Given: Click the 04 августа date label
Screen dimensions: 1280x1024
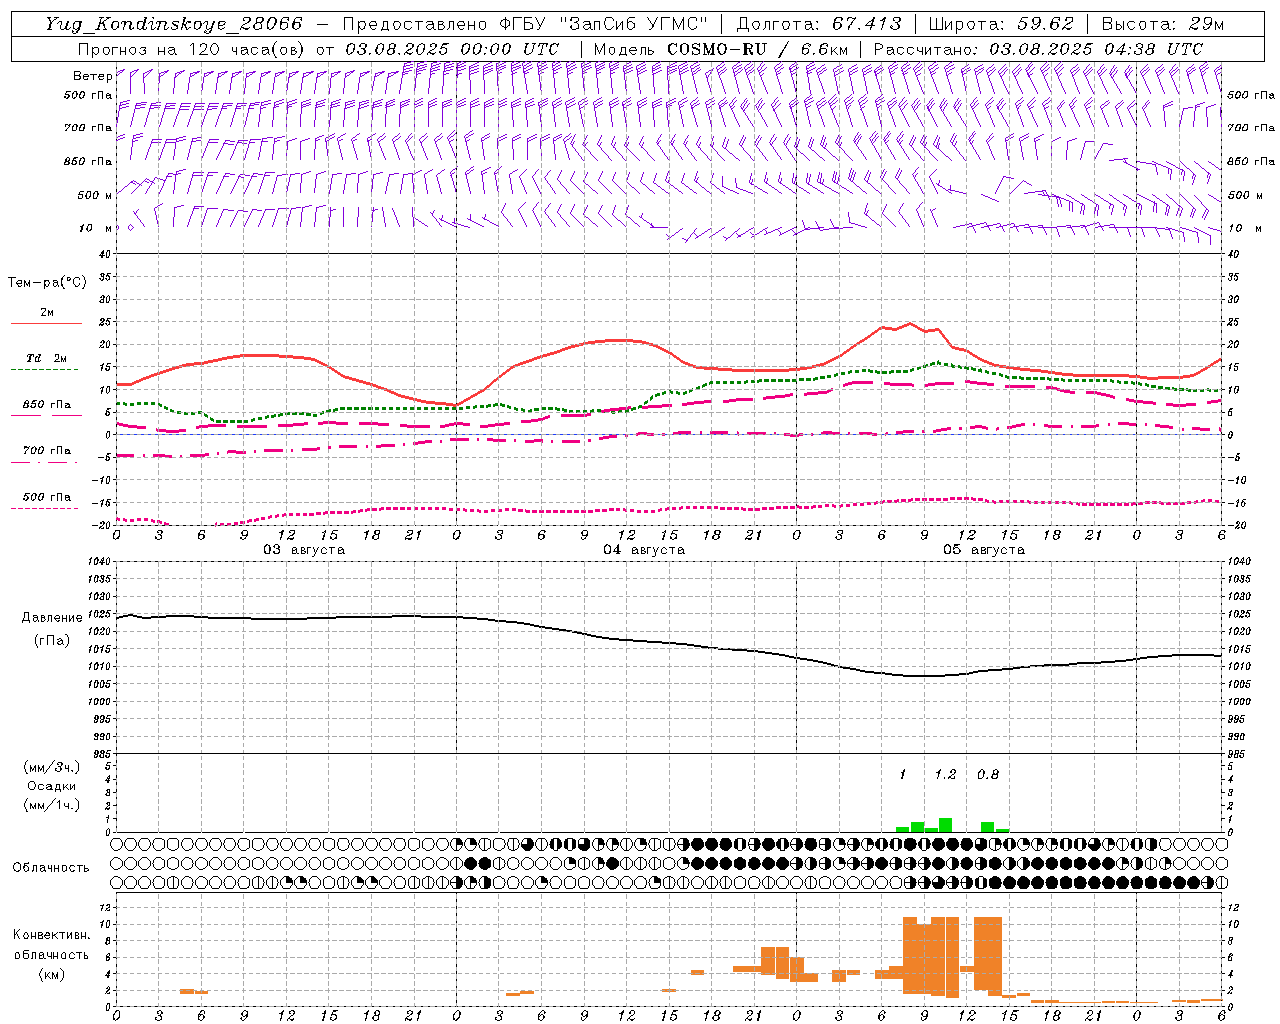Looking at the screenshot, I should coord(644,550).
